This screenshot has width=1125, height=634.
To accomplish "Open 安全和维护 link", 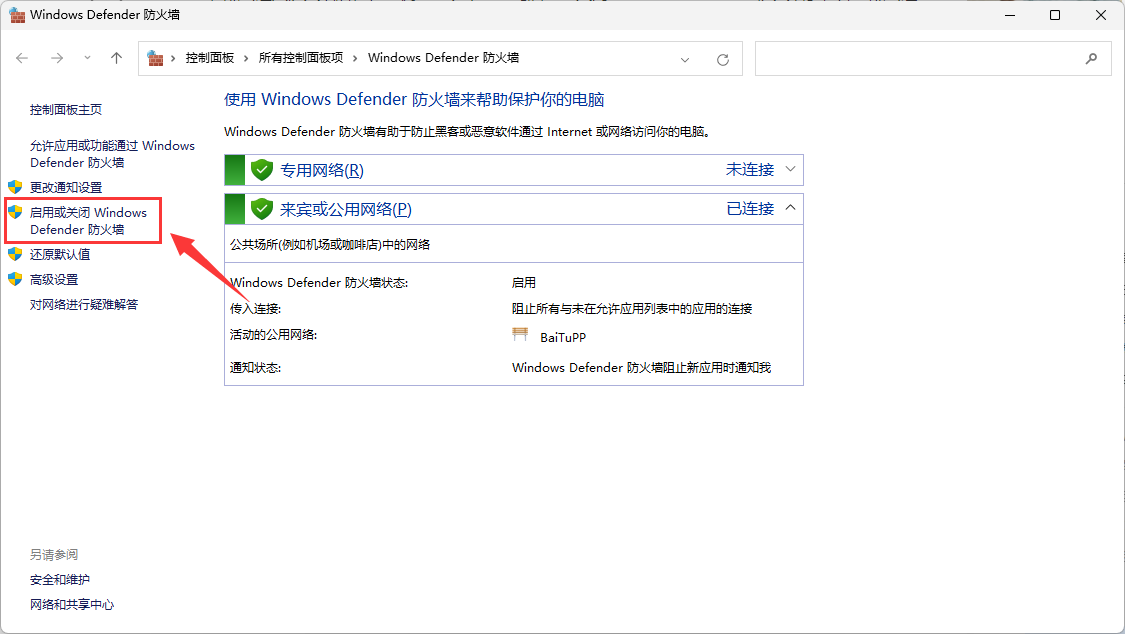I will click(60, 579).
